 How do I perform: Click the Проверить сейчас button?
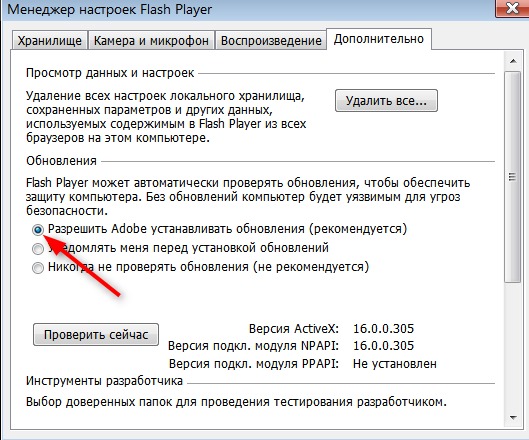click(x=96, y=334)
